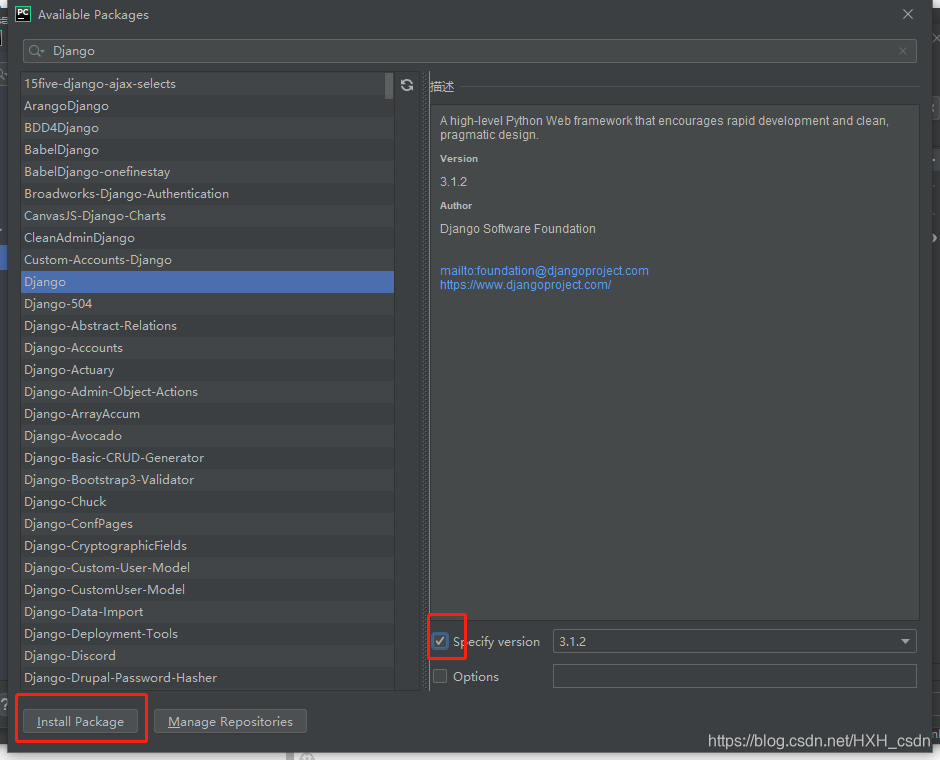Select the Django-Avocado package

[x=207, y=436]
